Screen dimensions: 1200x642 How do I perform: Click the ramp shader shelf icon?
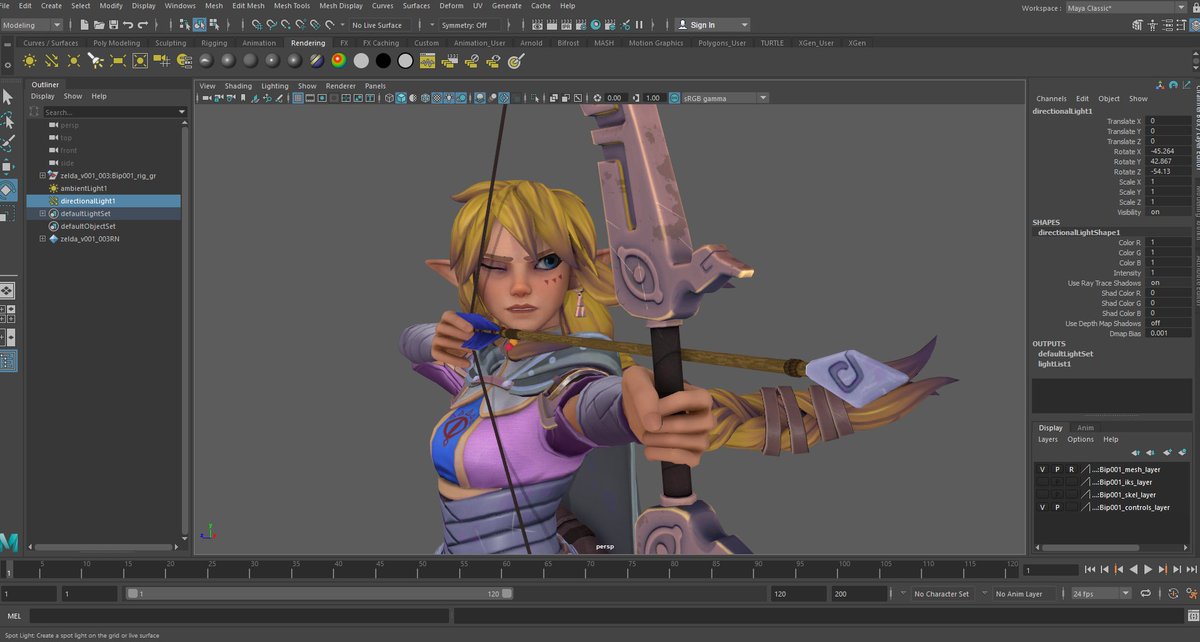coord(338,60)
